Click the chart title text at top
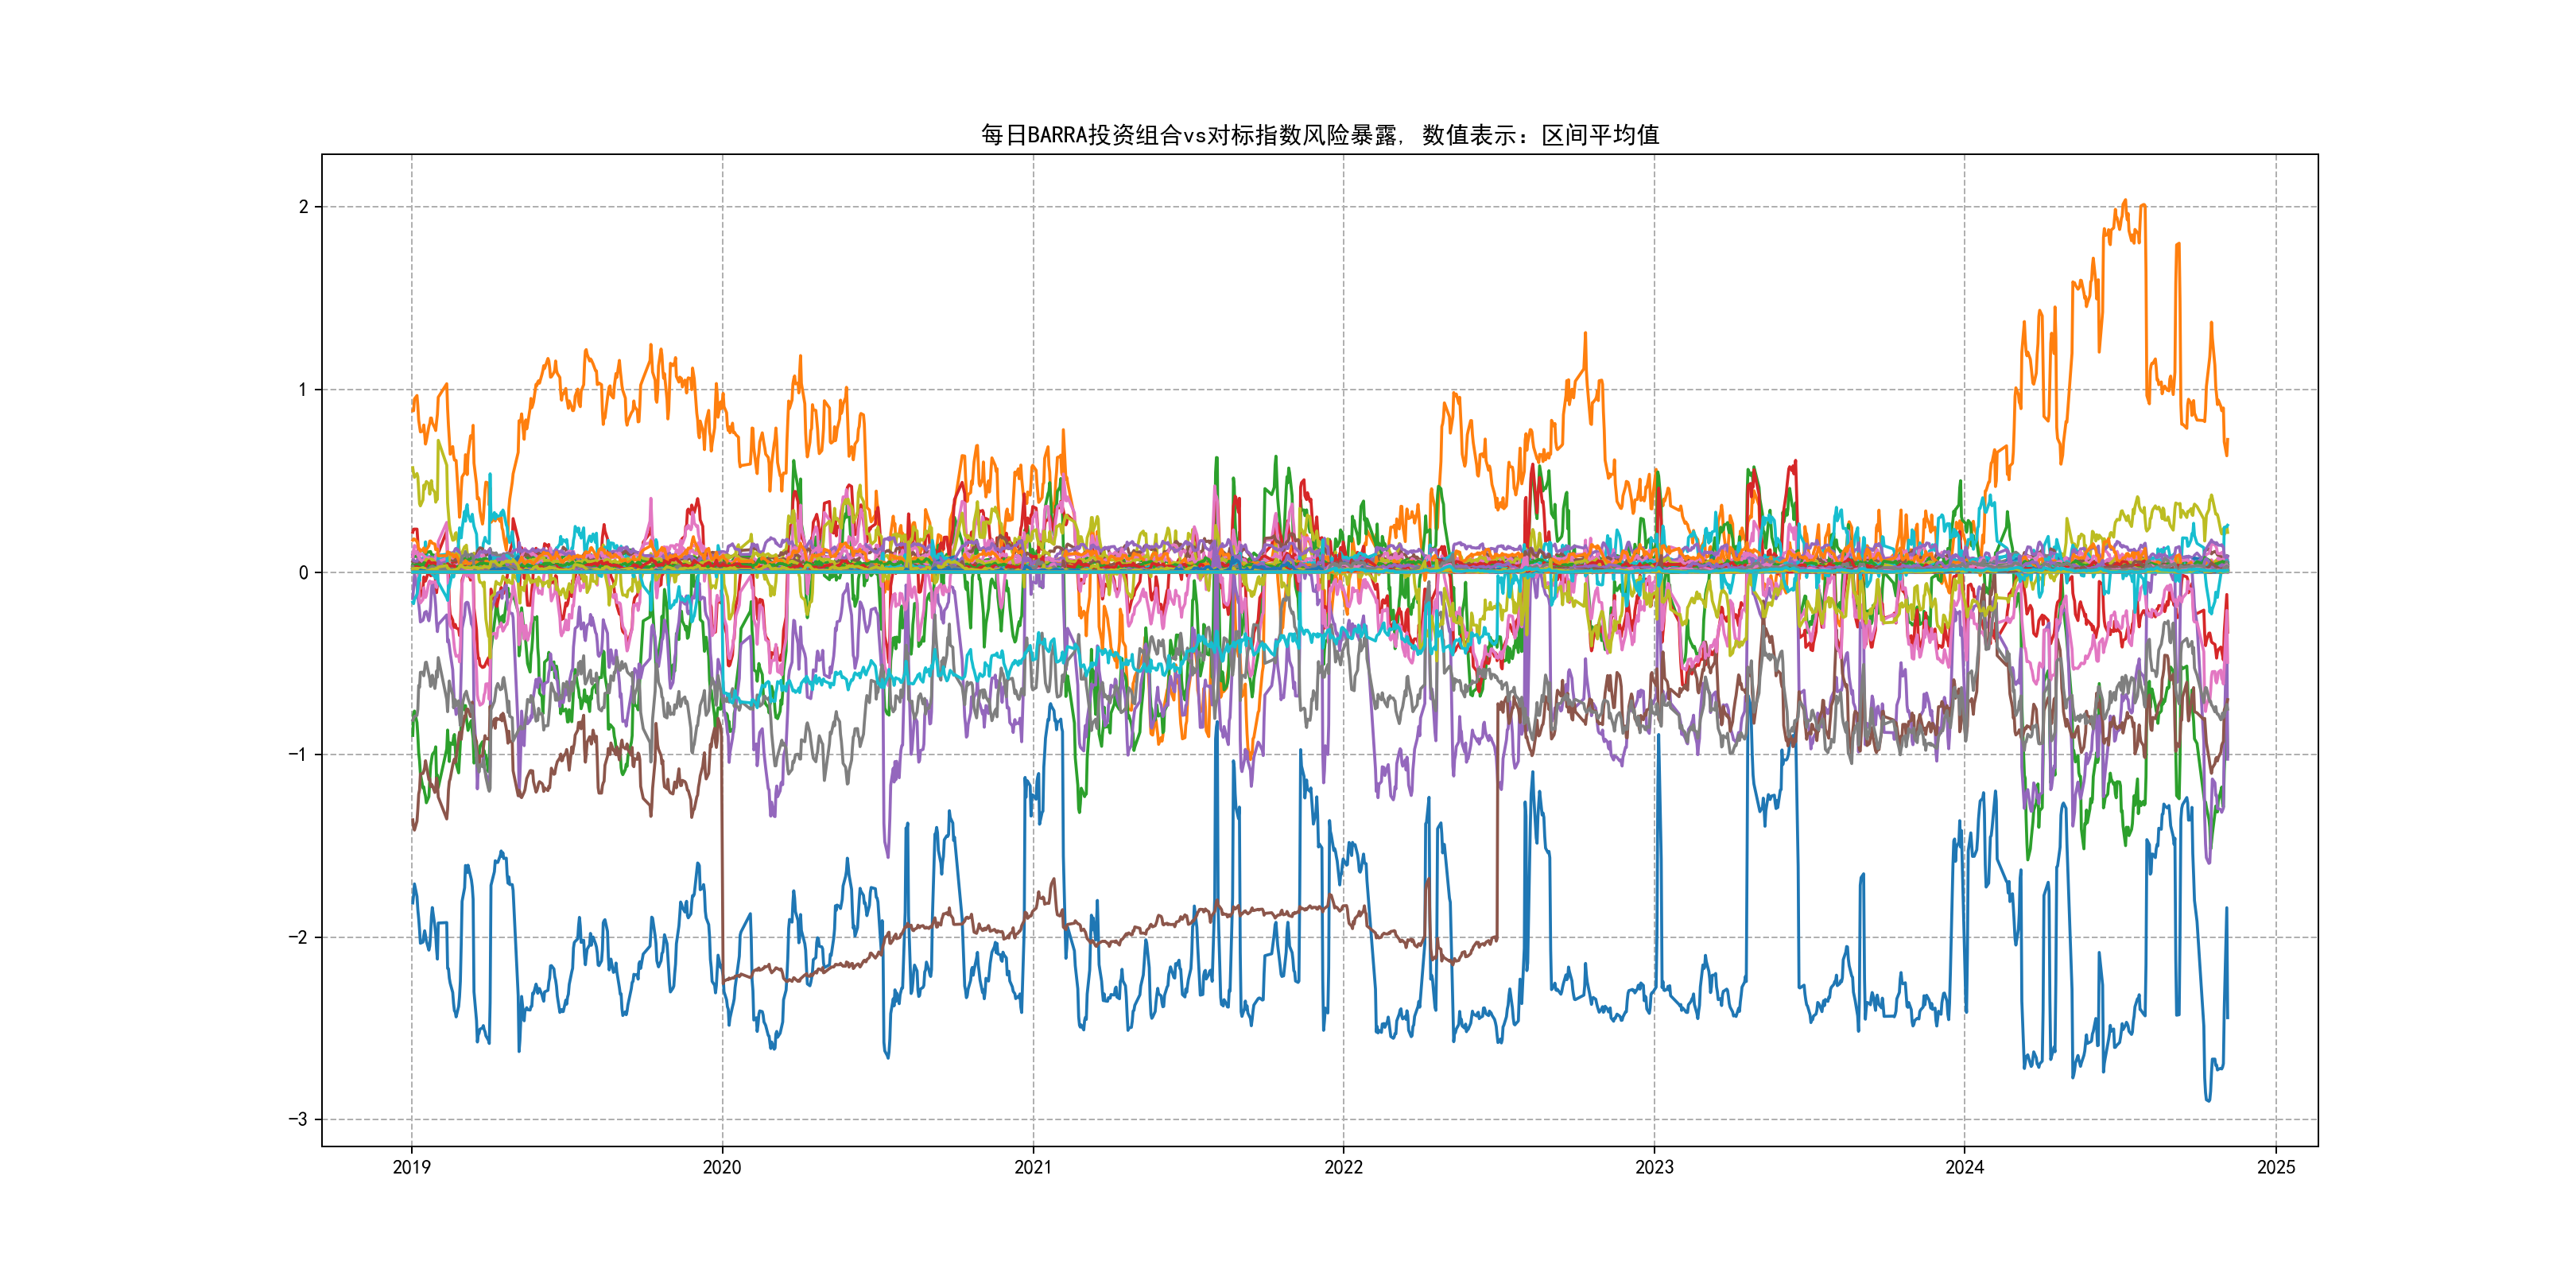This screenshot has width=2576, height=1288. tap(1319, 135)
